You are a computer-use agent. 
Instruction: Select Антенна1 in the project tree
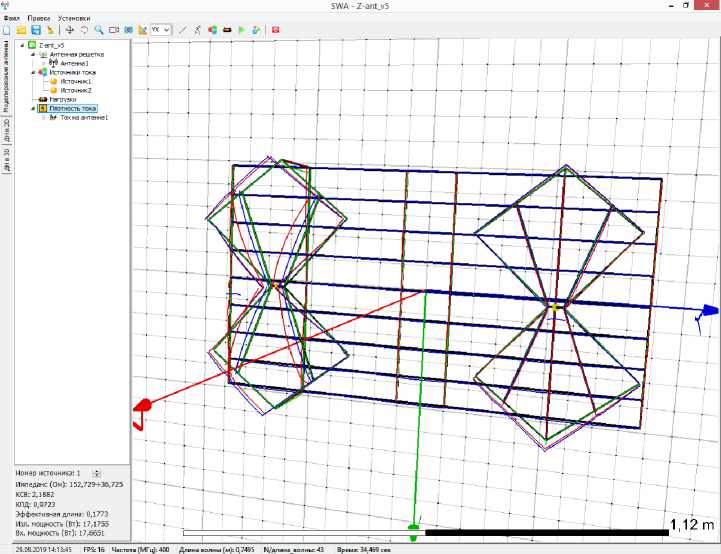pyautogui.click(x=75, y=64)
